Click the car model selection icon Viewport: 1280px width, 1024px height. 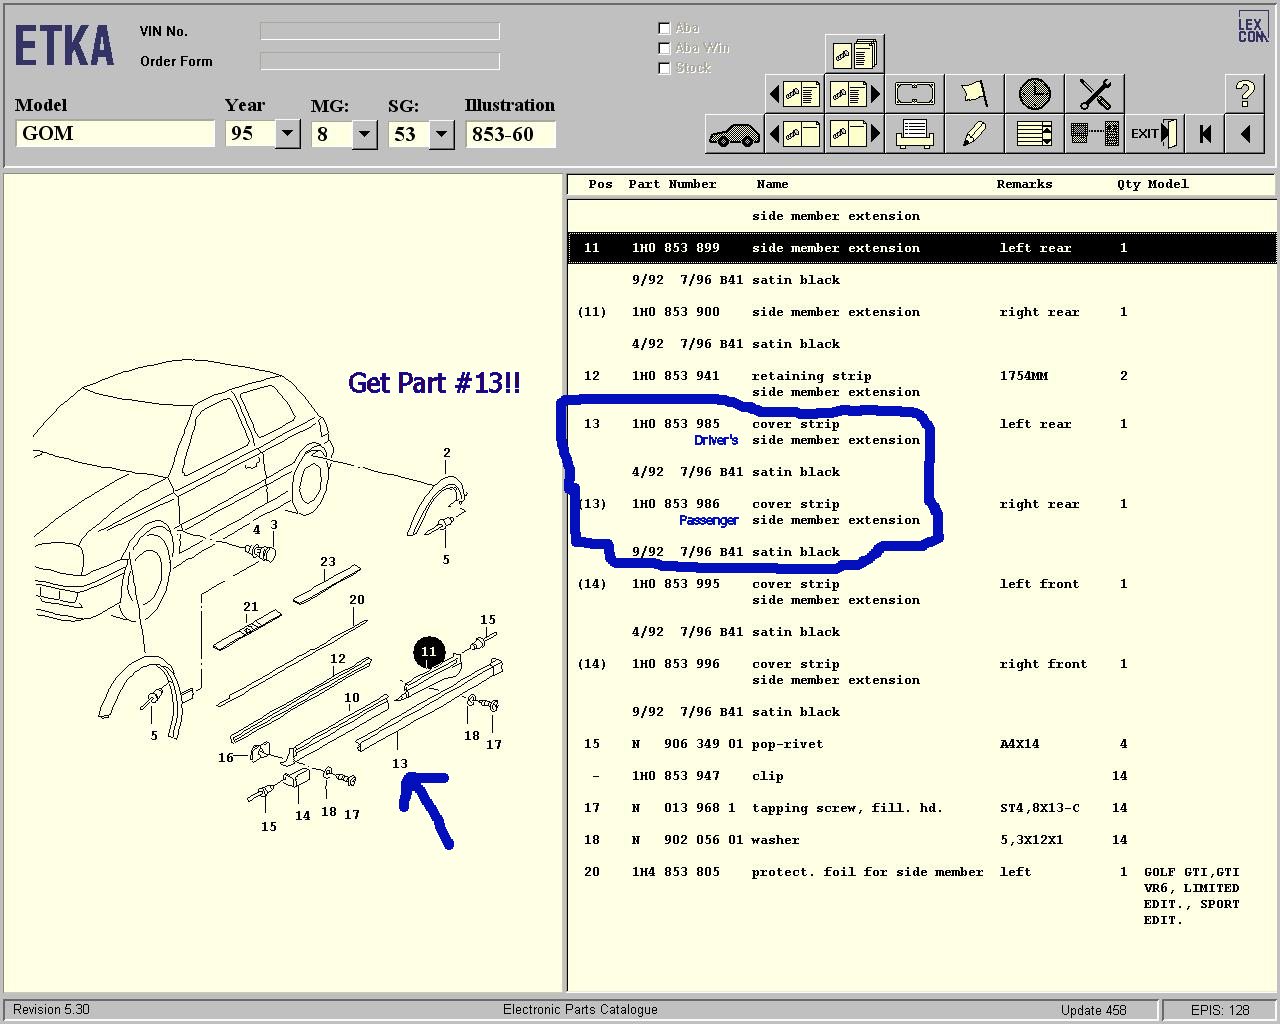pos(734,134)
